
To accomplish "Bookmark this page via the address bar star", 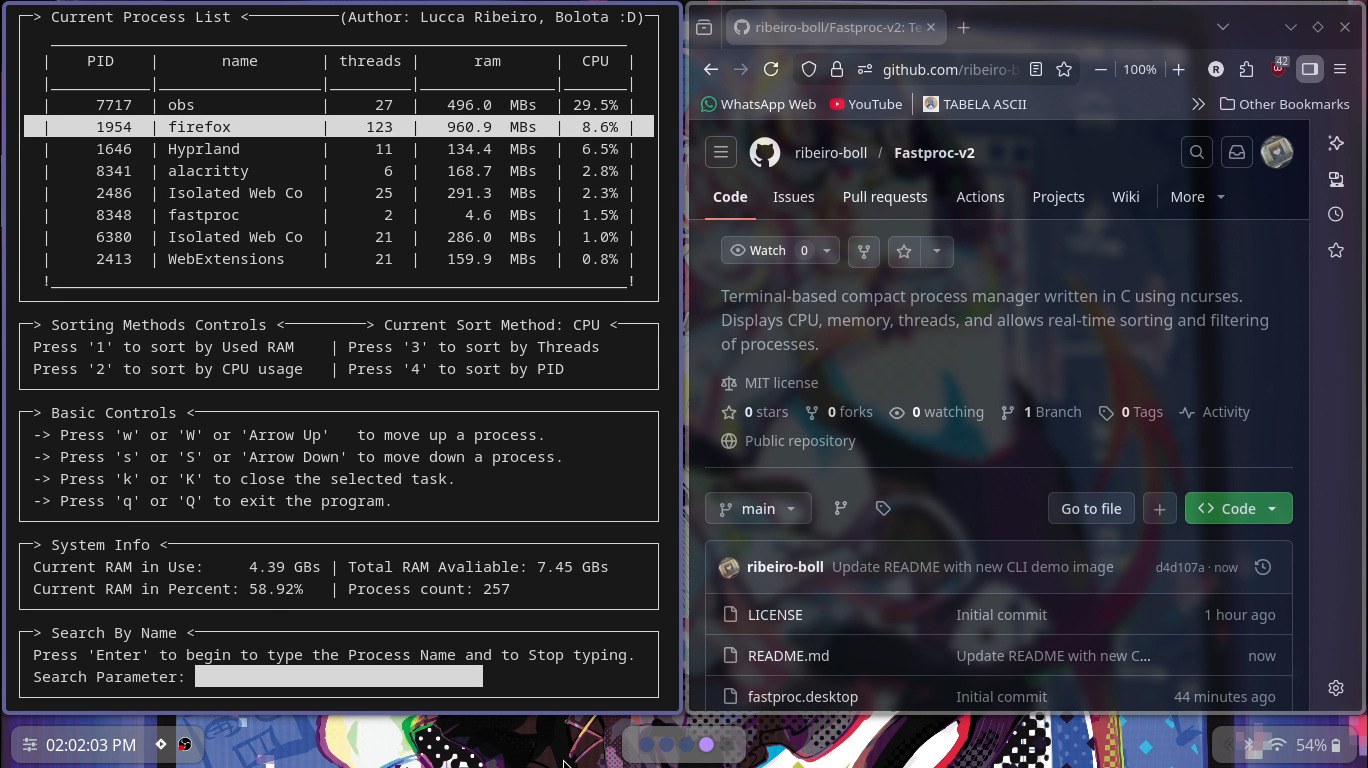I will [x=1064, y=70].
